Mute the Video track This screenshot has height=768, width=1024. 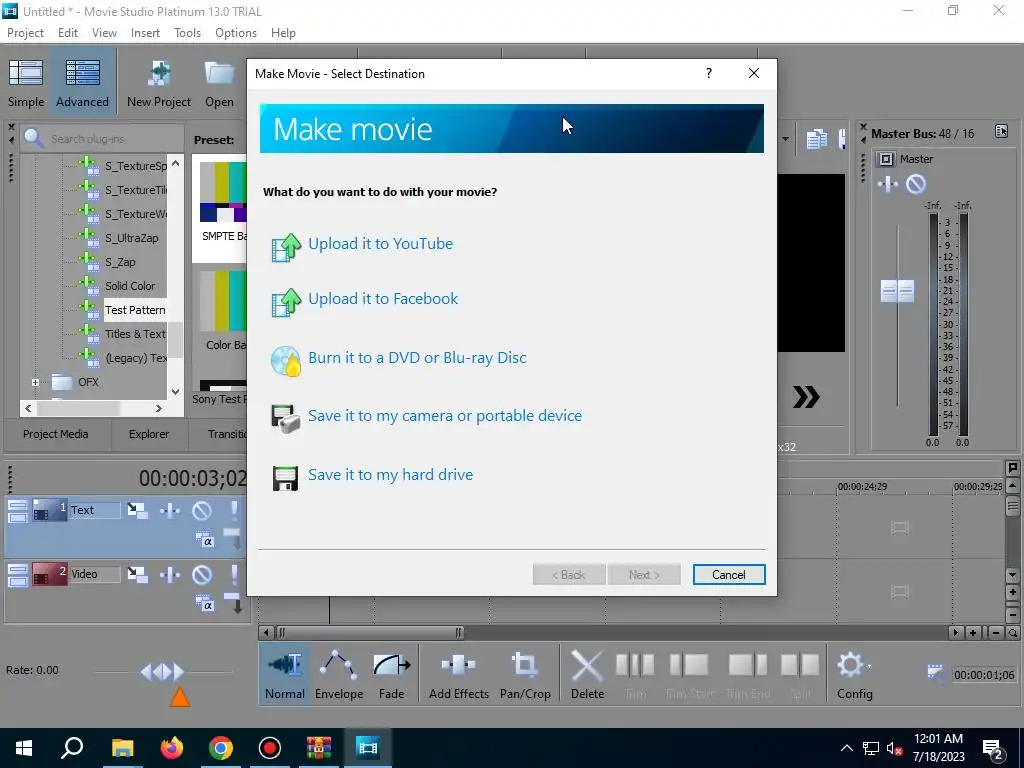pyautogui.click(x=202, y=575)
